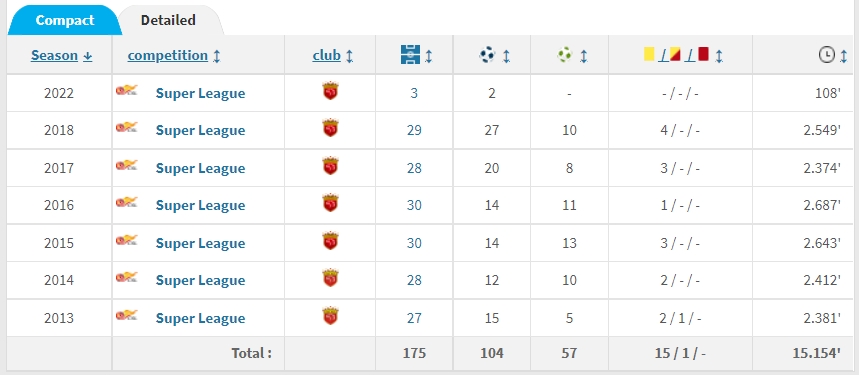This screenshot has width=859, height=375.
Task: Open Super League link for 2017
Action: click(x=200, y=168)
